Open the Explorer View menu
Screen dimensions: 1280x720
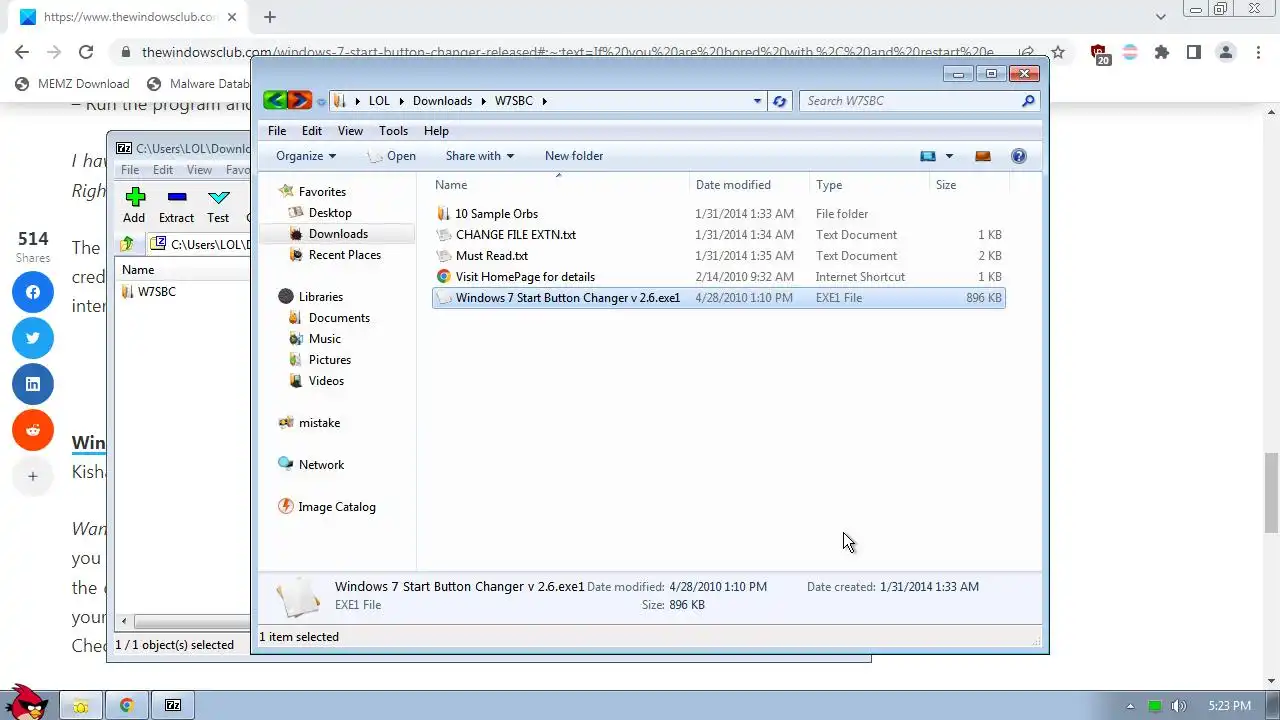tap(350, 131)
